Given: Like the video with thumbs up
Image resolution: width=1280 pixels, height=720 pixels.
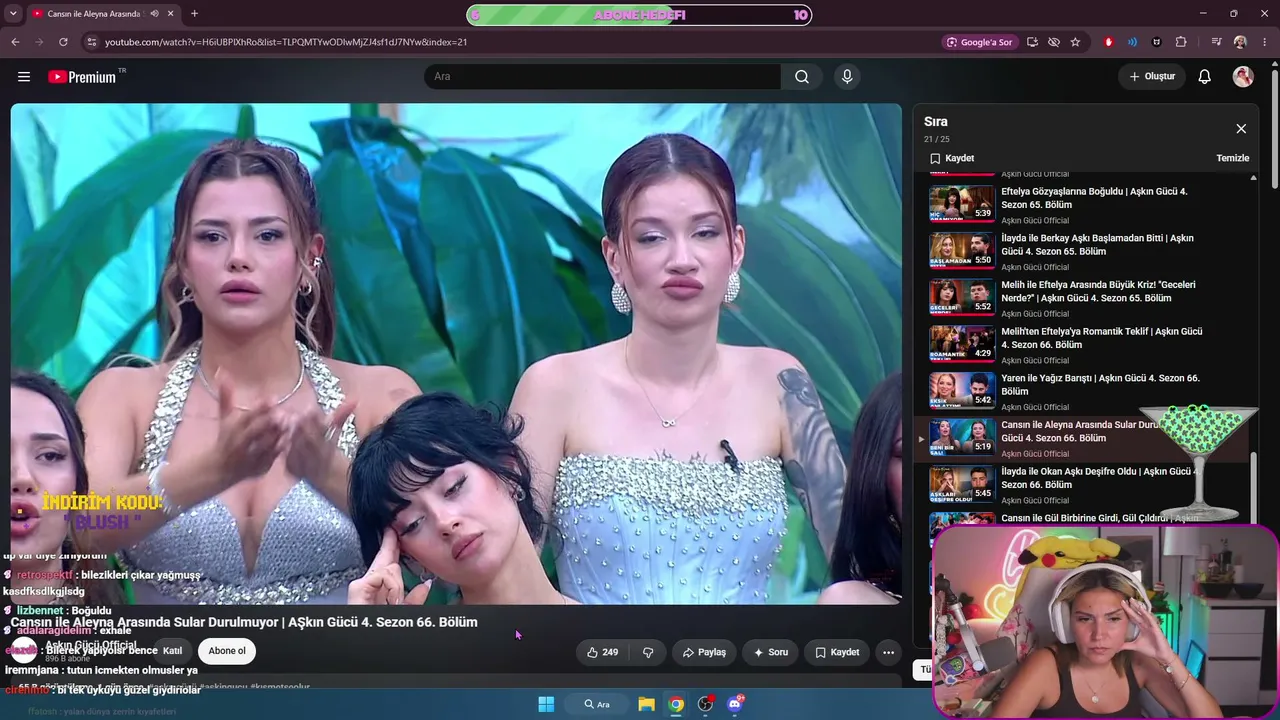Looking at the screenshot, I should tap(602, 652).
